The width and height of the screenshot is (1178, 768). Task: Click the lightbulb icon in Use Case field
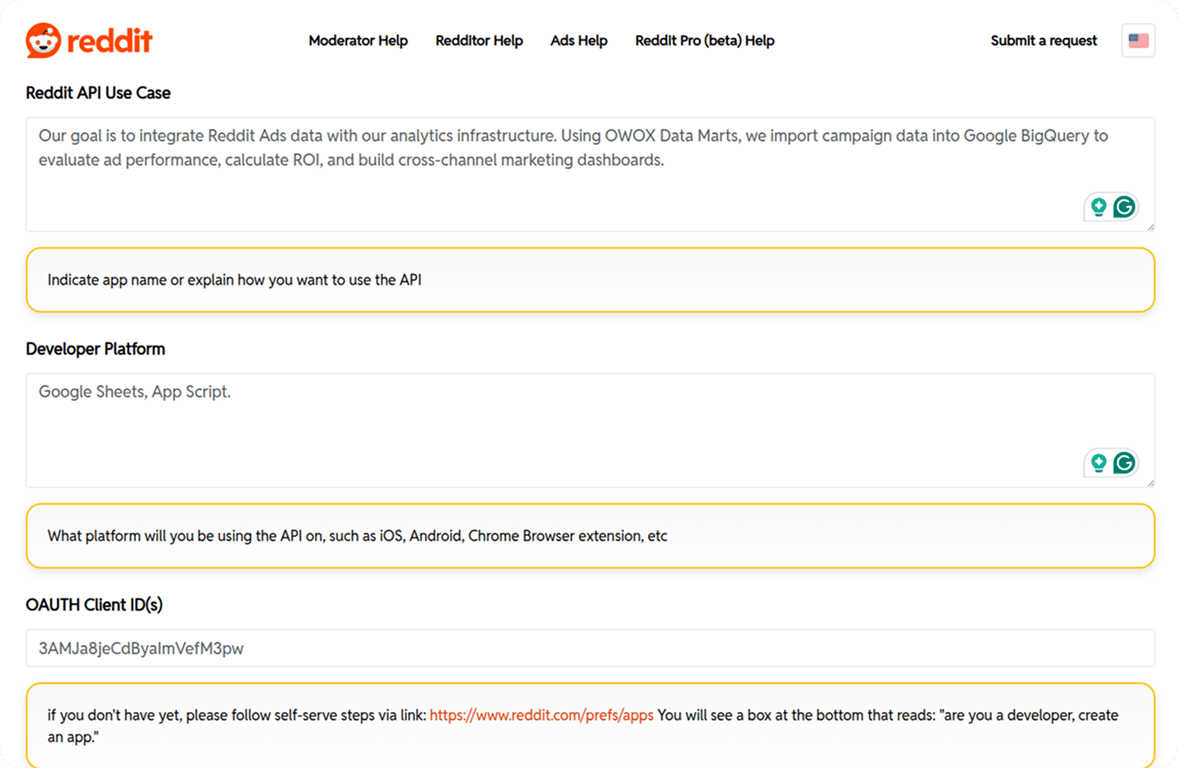click(1098, 207)
